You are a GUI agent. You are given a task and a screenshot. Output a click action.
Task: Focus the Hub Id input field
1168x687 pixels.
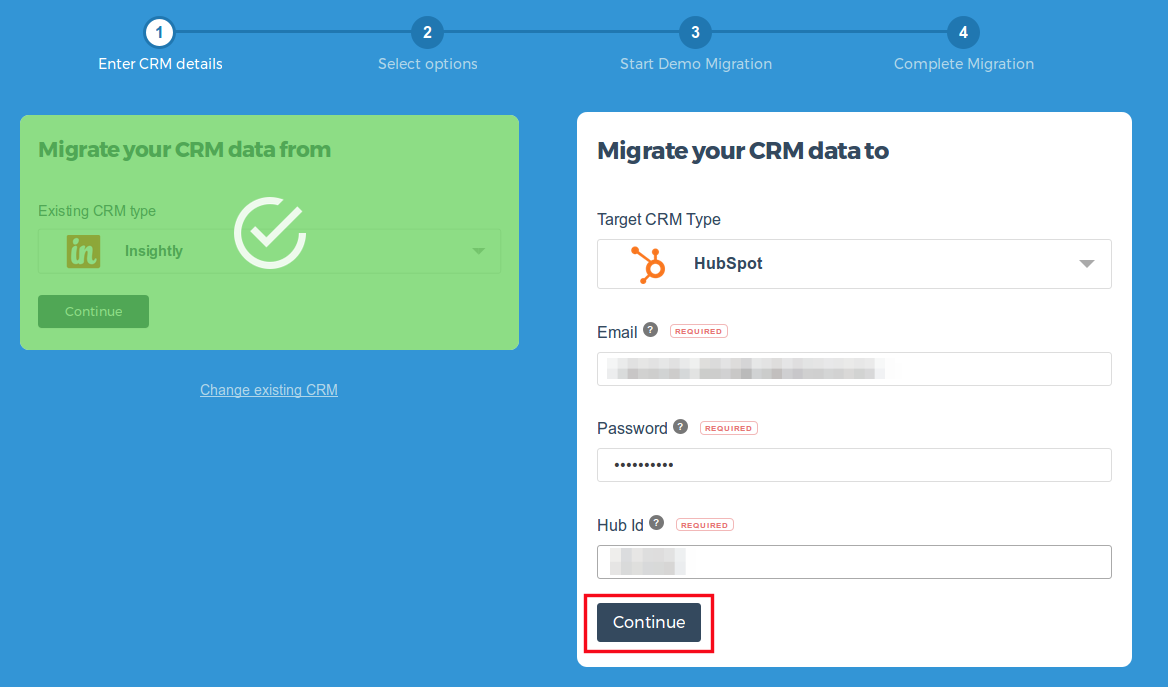click(x=854, y=562)
